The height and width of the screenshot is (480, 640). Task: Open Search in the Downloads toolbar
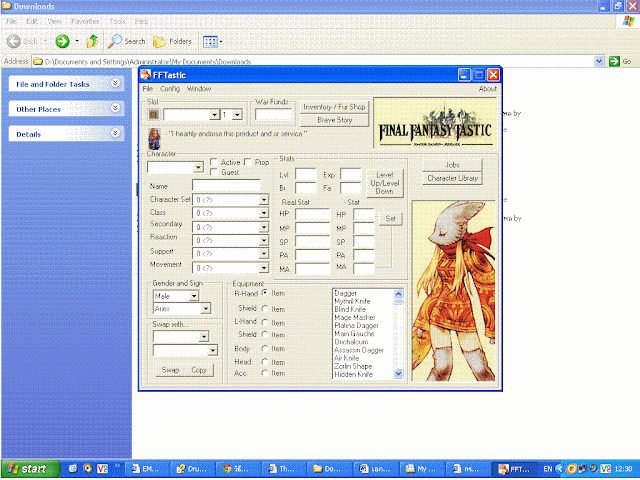click(x=127, y=41)
